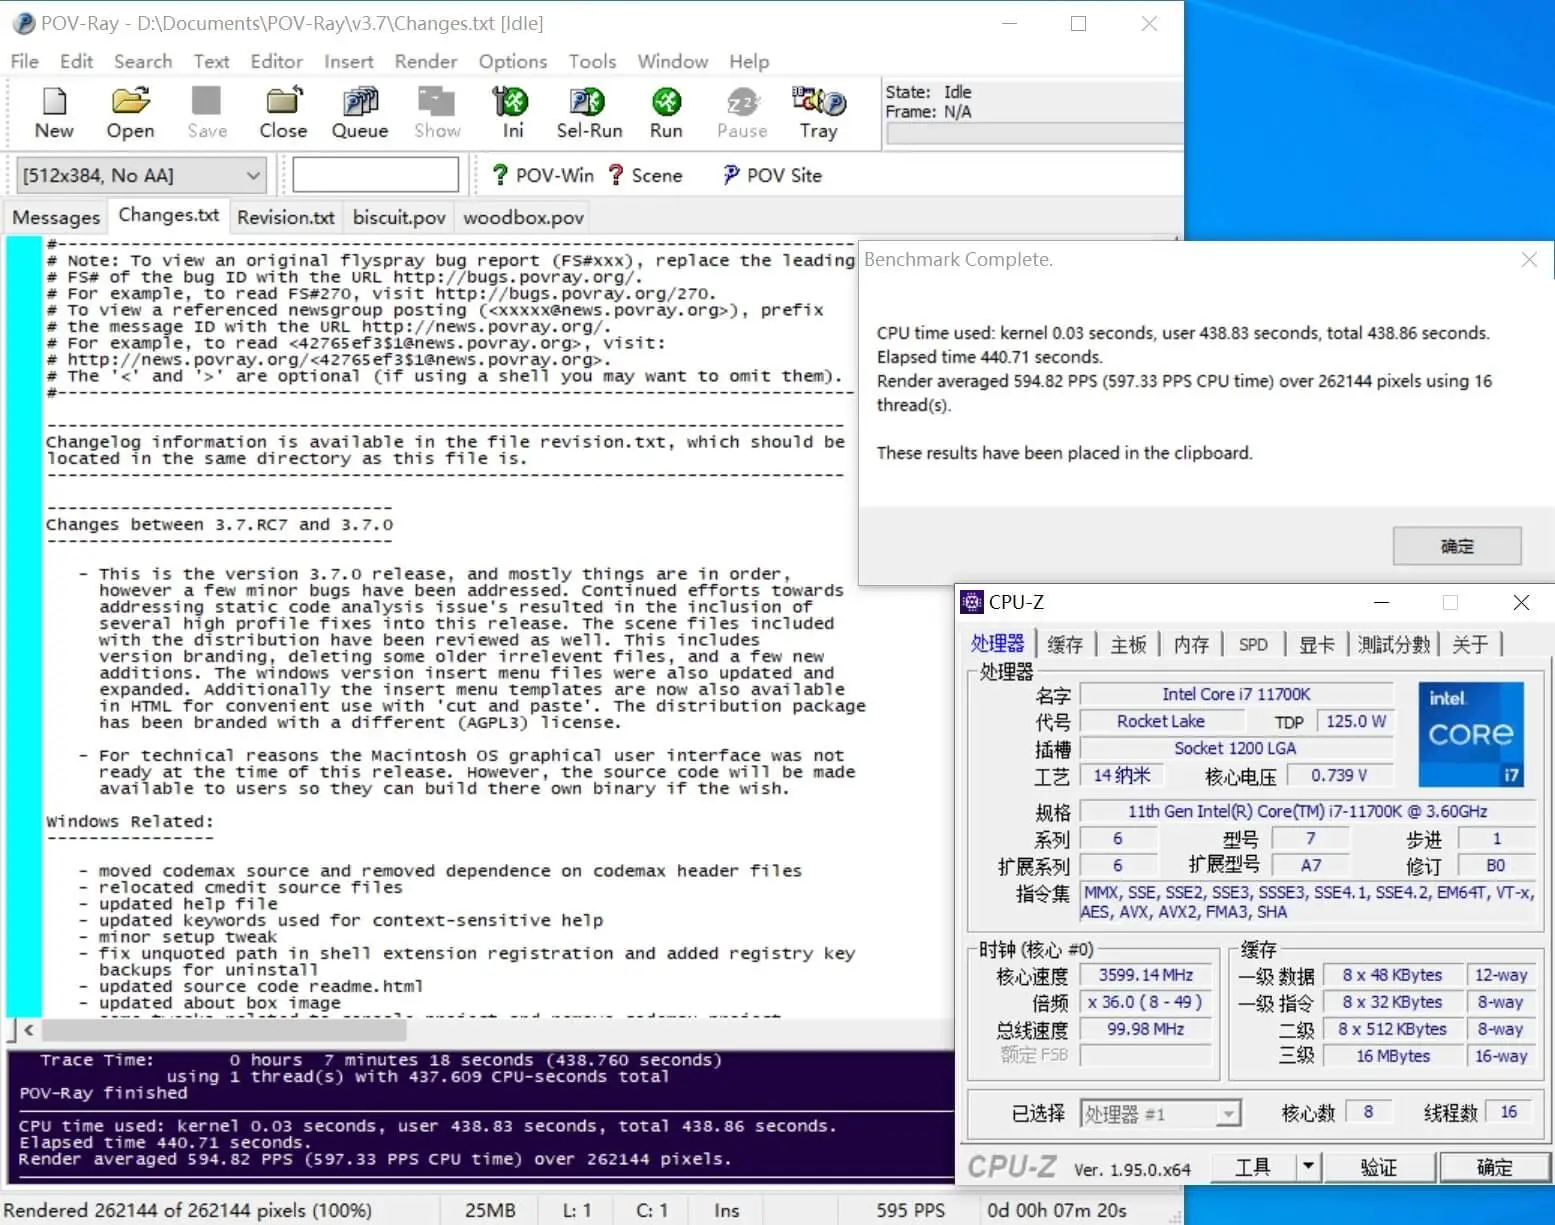Open the Search menu

tap(143, 61)
